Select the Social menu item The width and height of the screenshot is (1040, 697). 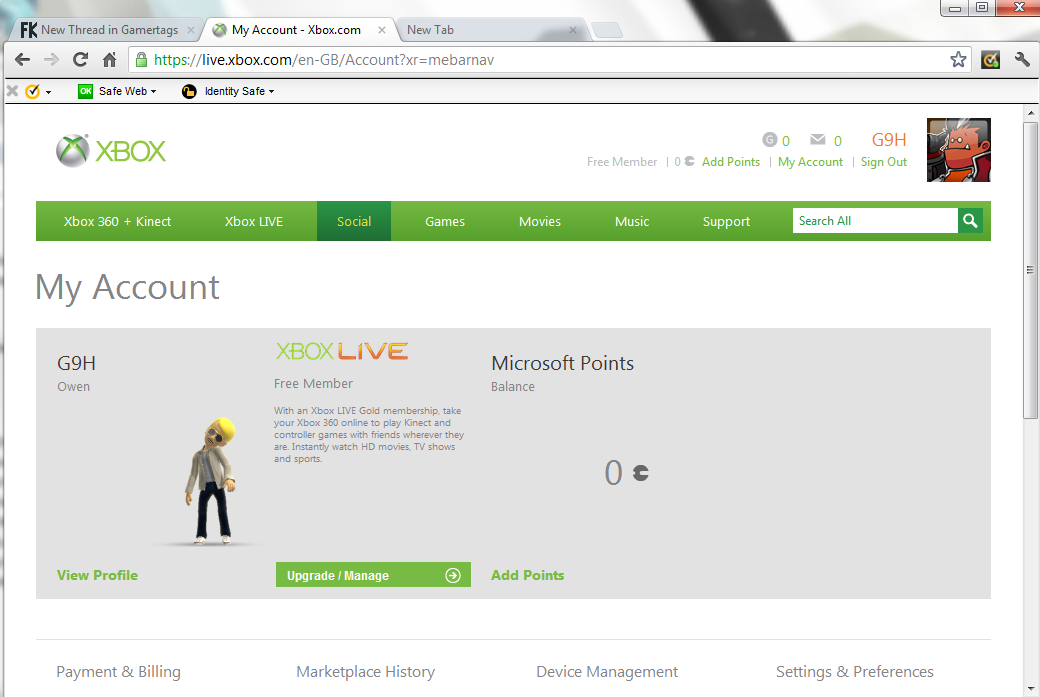tap(354, 221)
